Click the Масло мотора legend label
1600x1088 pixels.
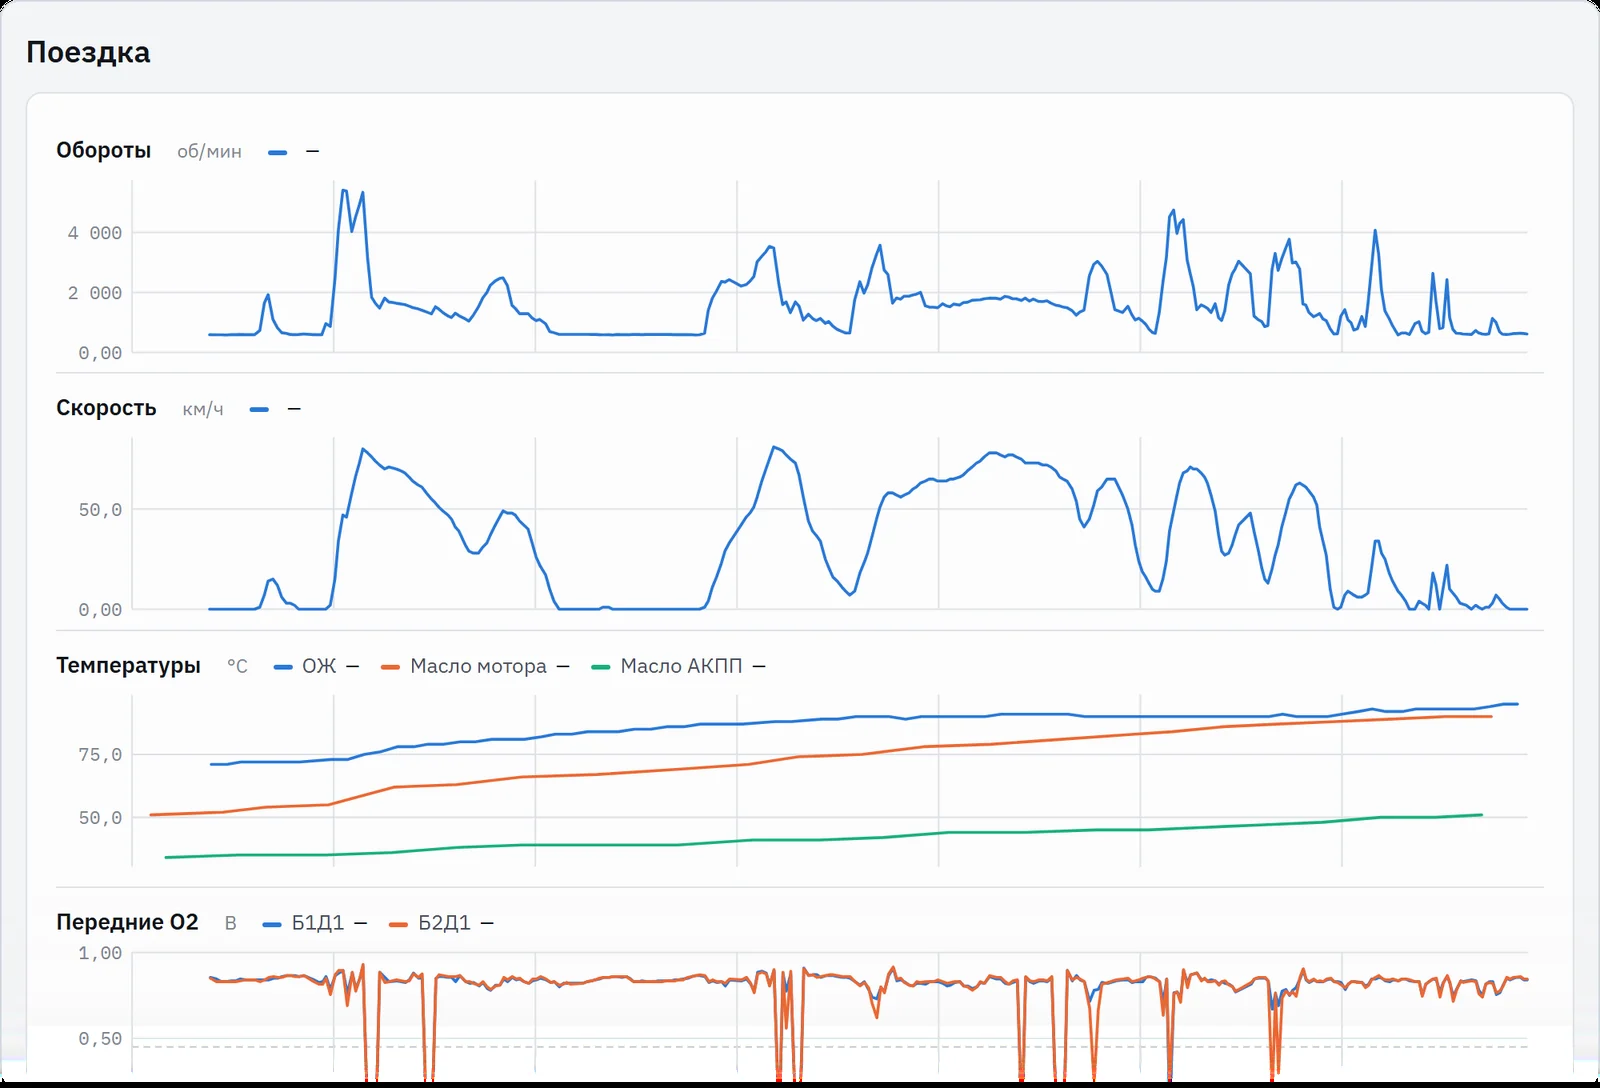pos(478,666)
